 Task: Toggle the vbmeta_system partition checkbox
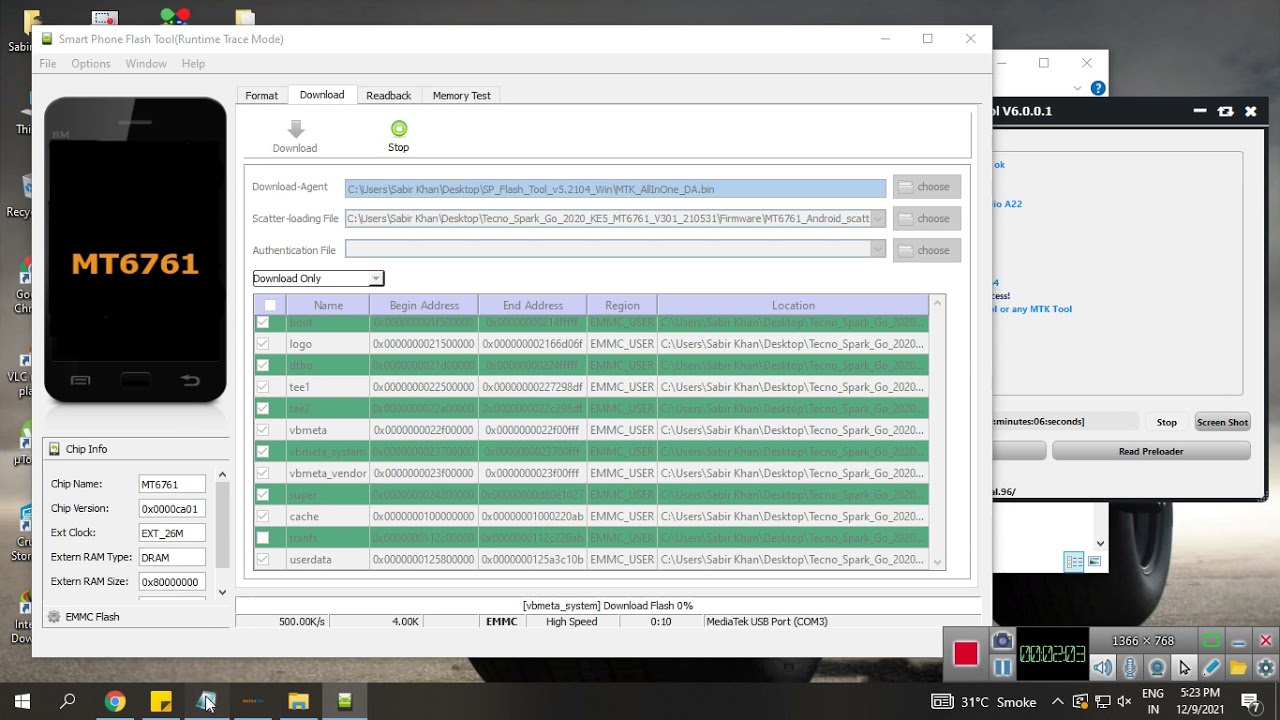point(262,451)
